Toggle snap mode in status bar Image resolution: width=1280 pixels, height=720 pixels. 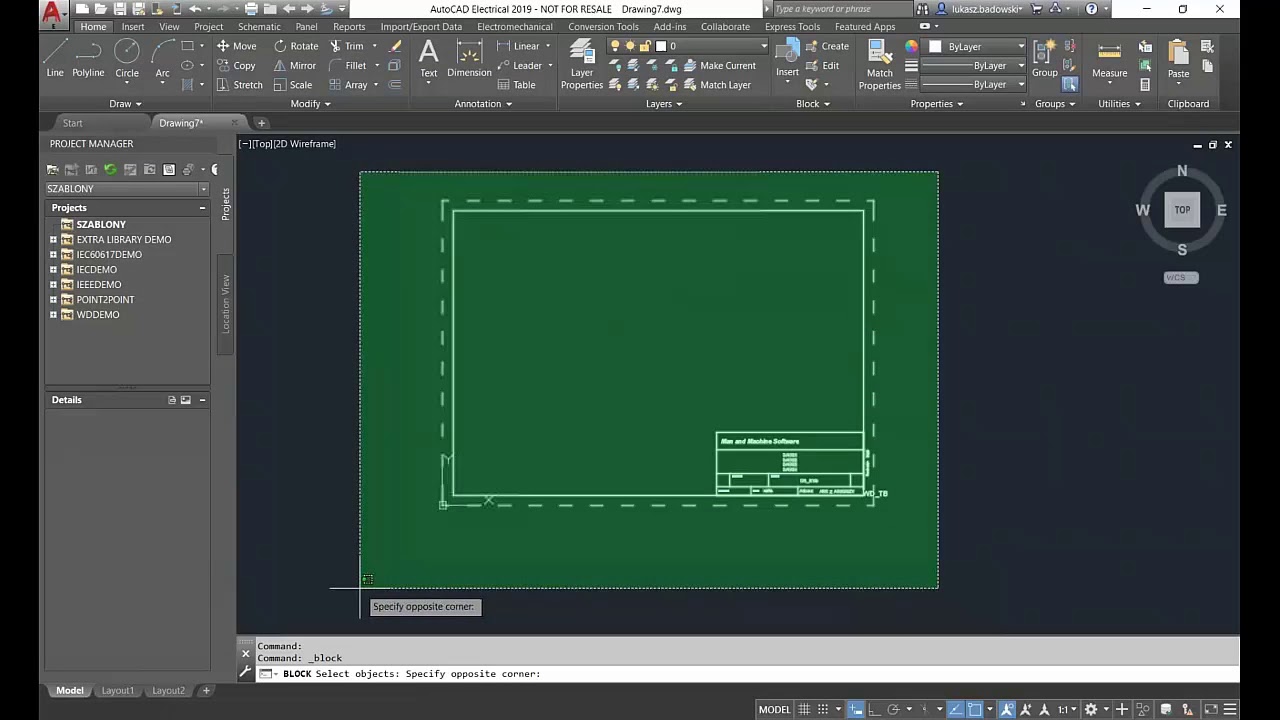click(x=822, y=710)
